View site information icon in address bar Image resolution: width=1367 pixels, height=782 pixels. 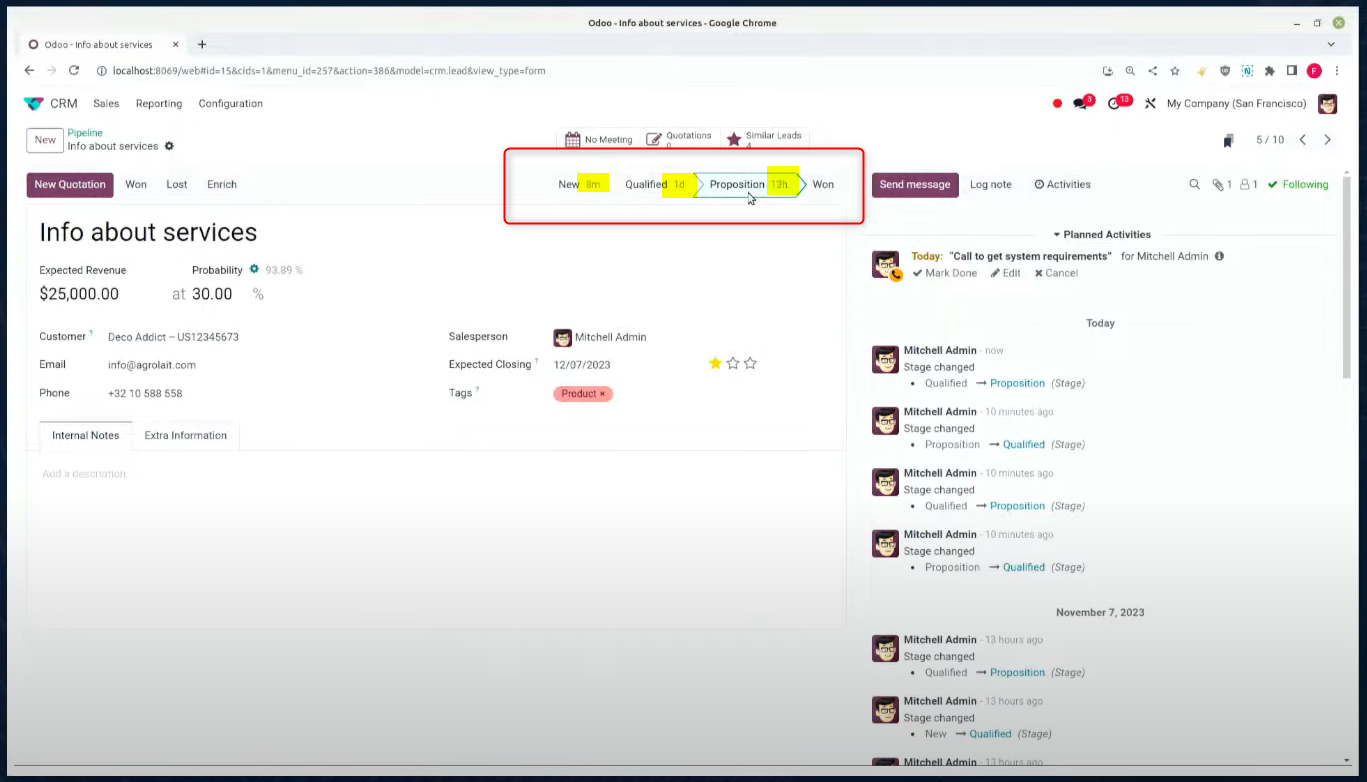(102, 71)
